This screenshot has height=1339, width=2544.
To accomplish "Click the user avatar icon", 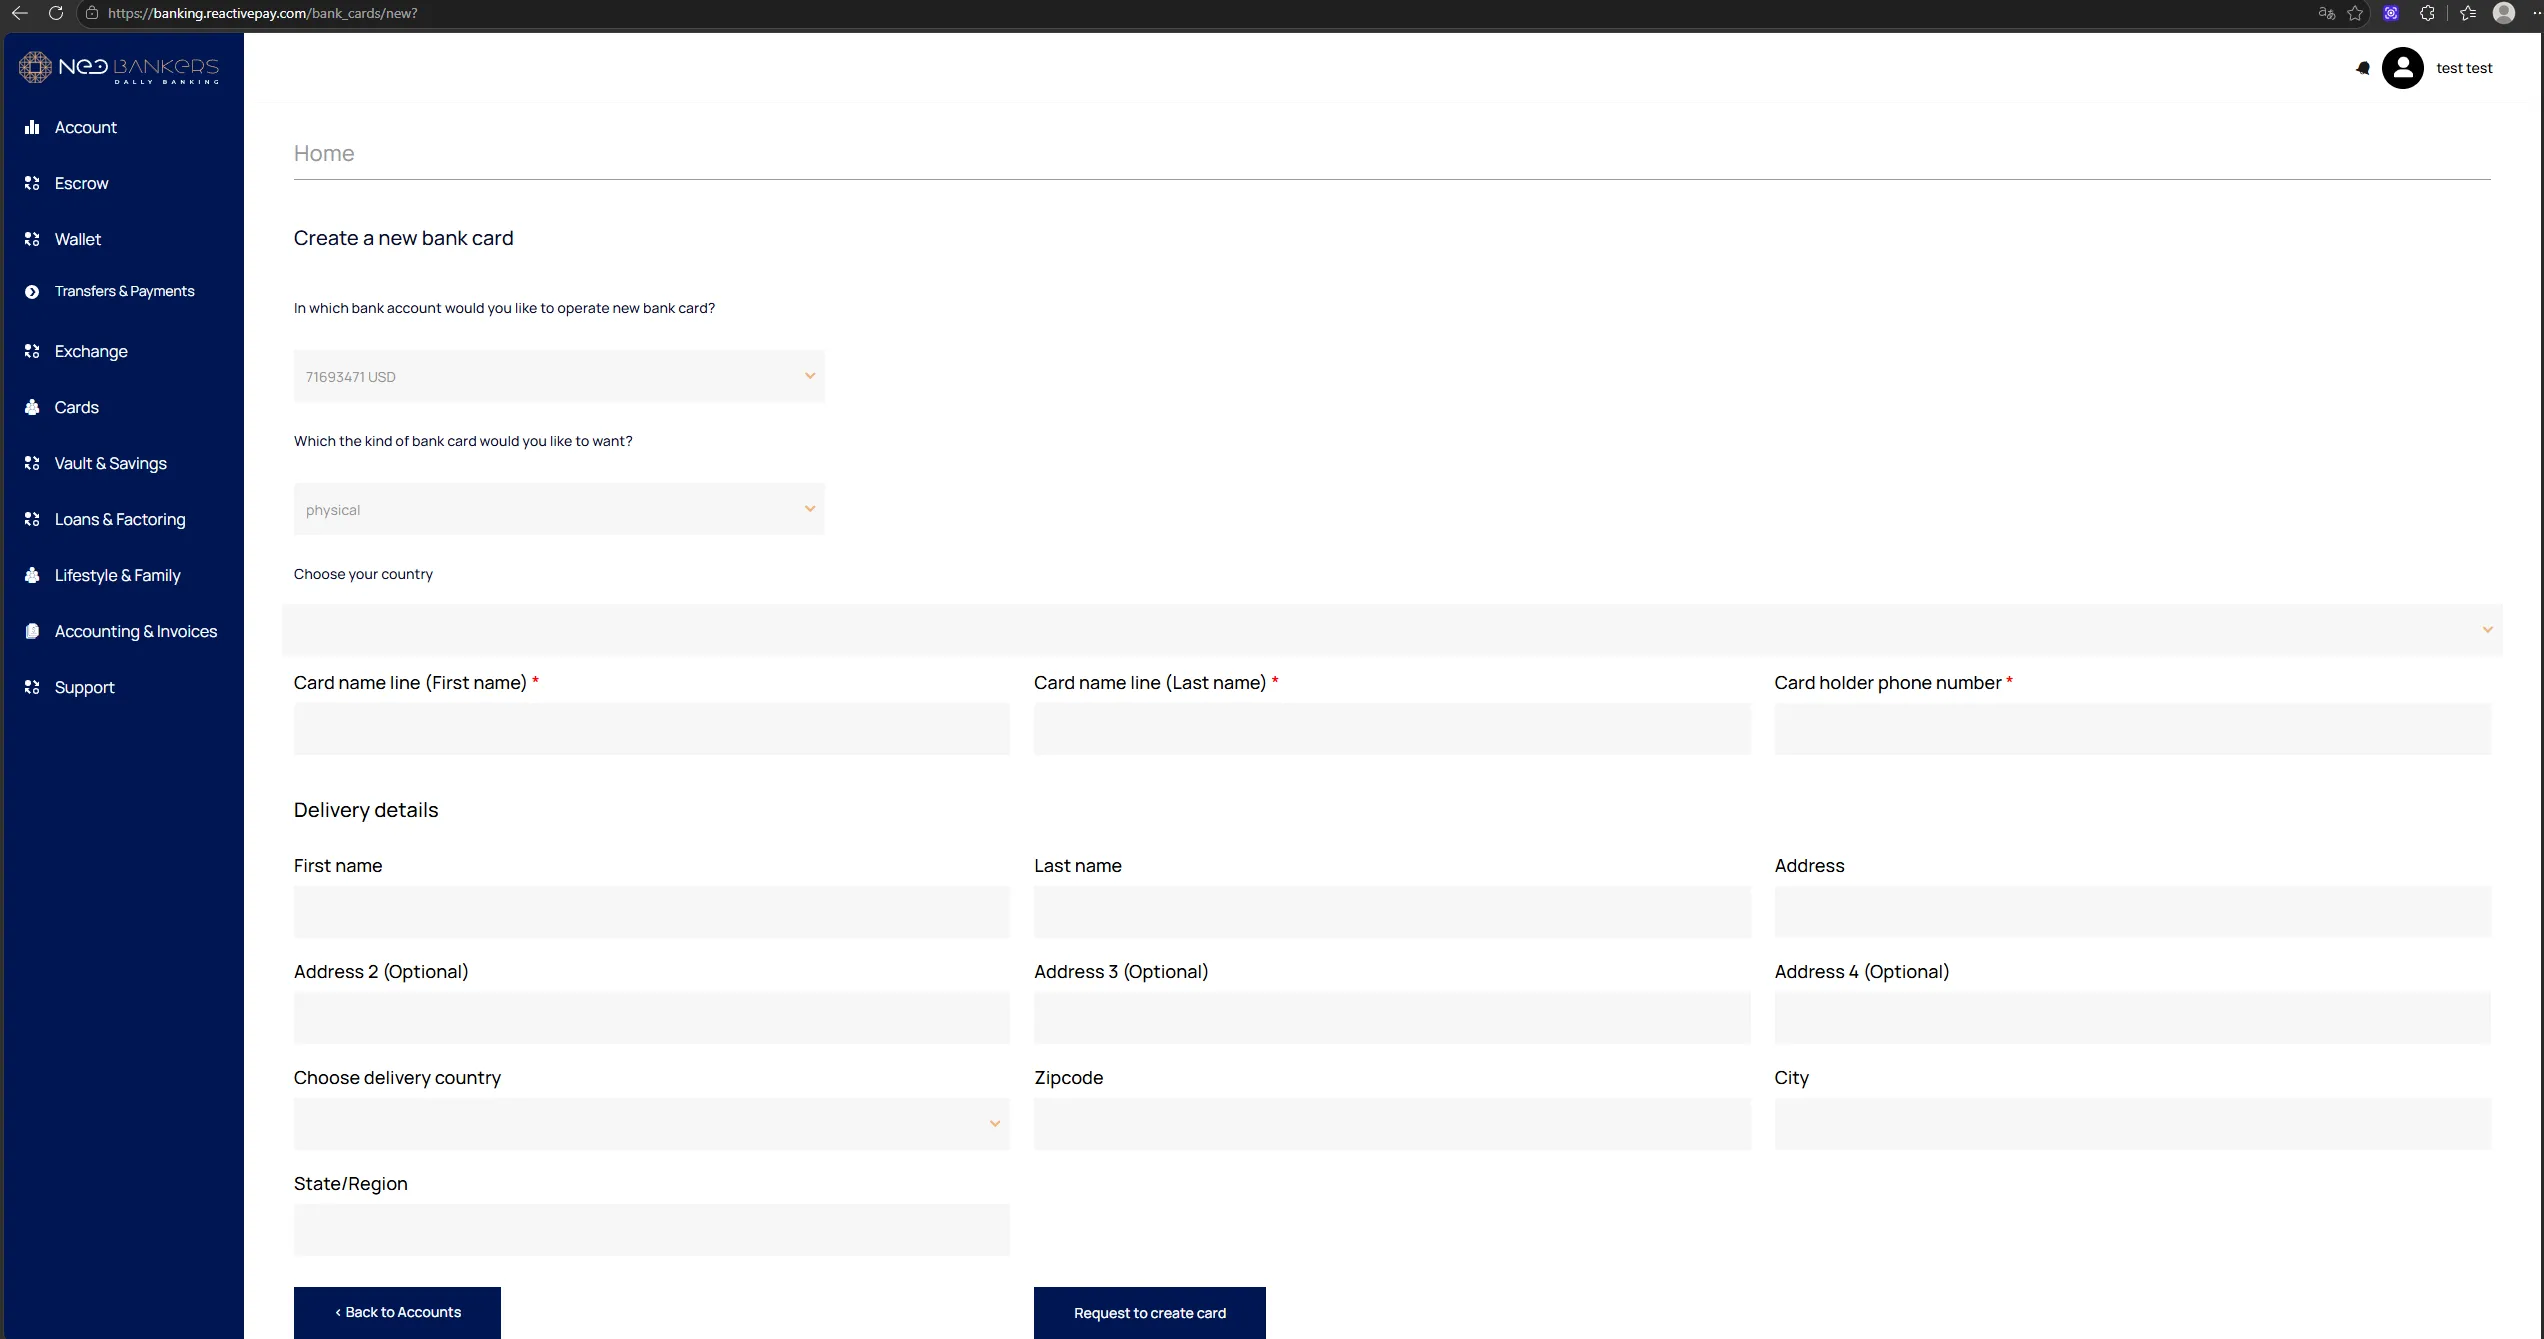I will tap(2403, 68).
